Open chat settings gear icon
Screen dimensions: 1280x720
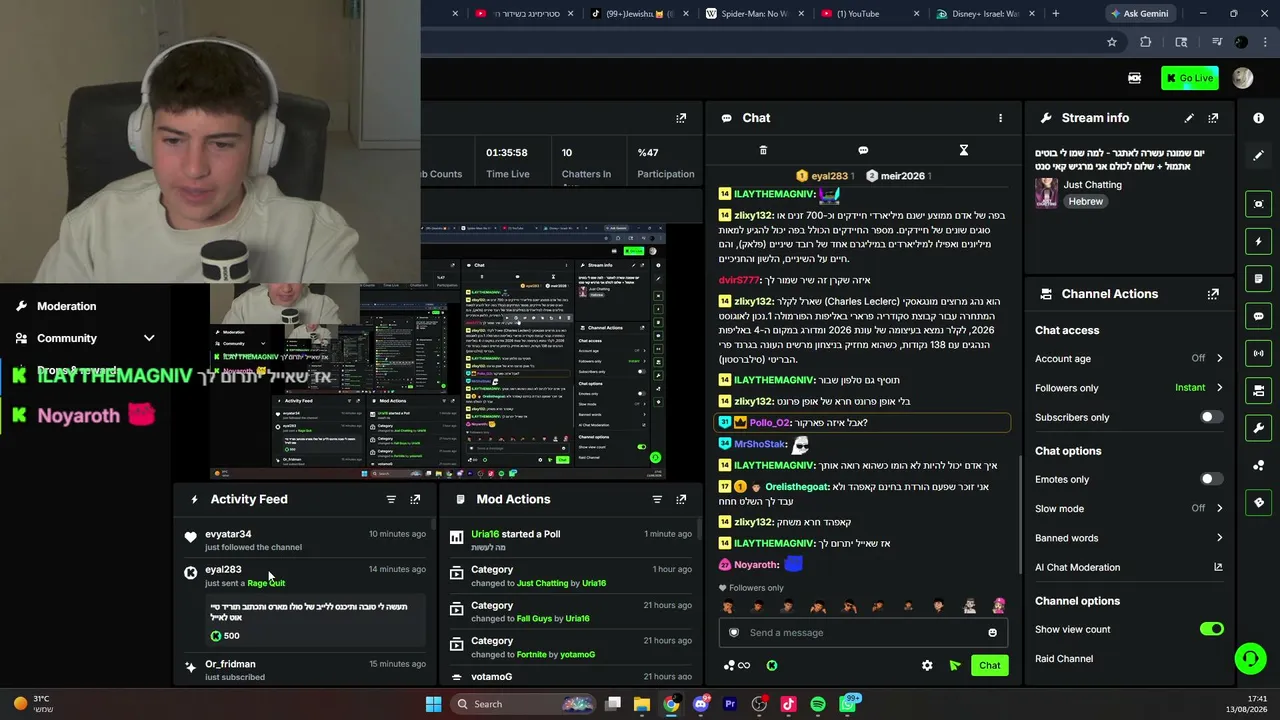tap(927, 665)
